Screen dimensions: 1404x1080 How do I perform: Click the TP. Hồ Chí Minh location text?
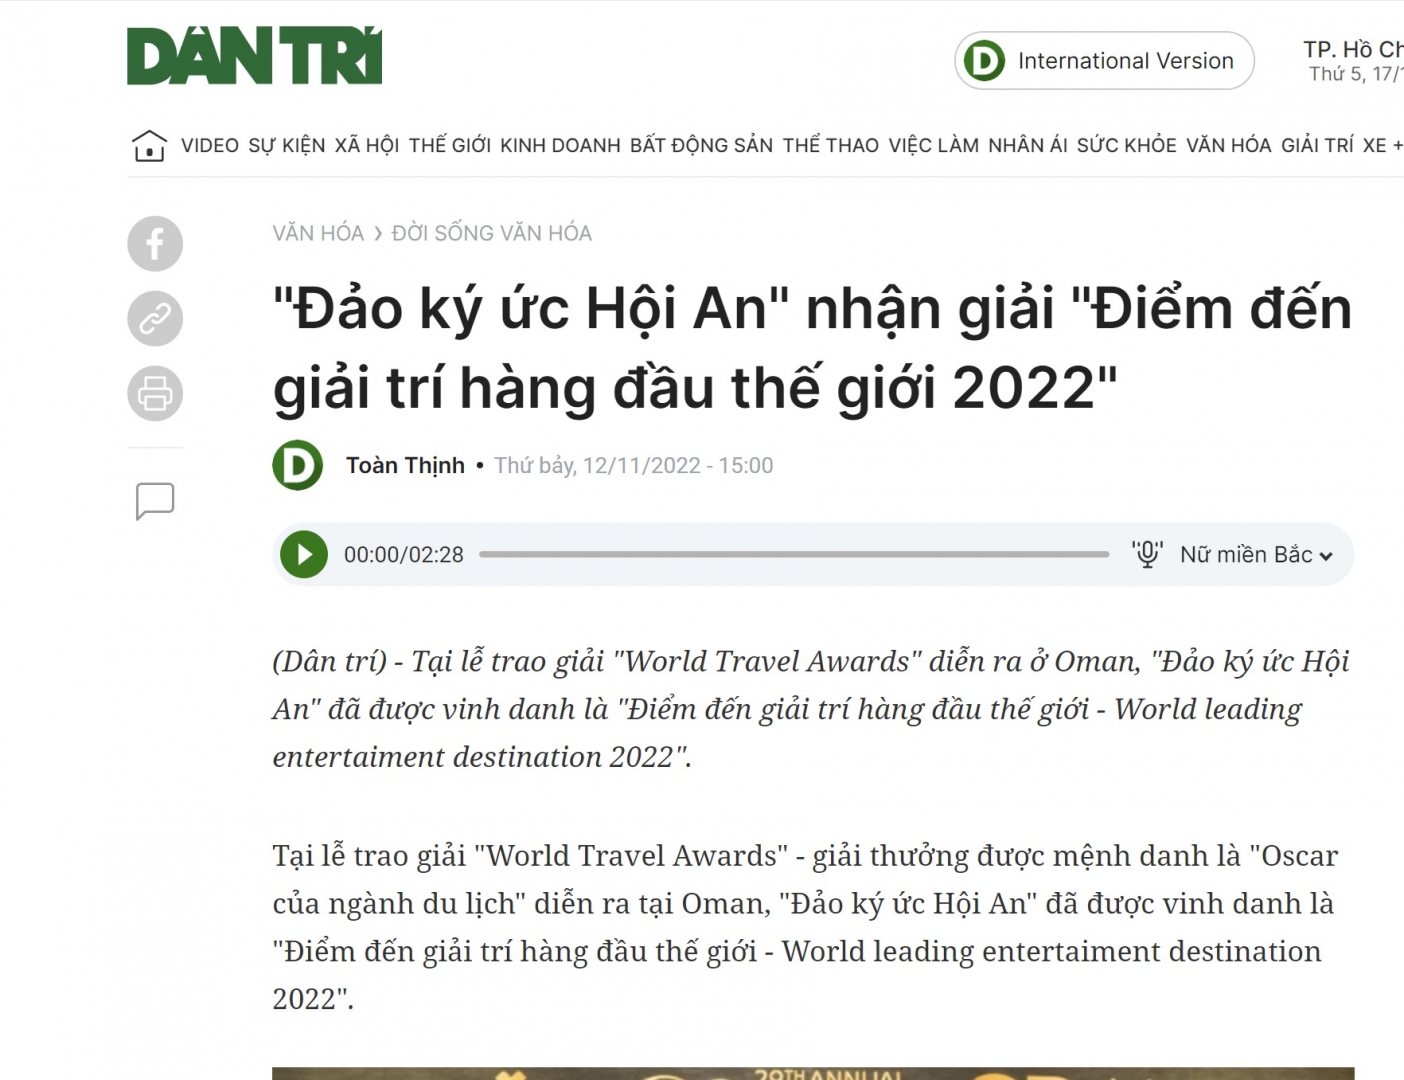[x=1353, y=49]
